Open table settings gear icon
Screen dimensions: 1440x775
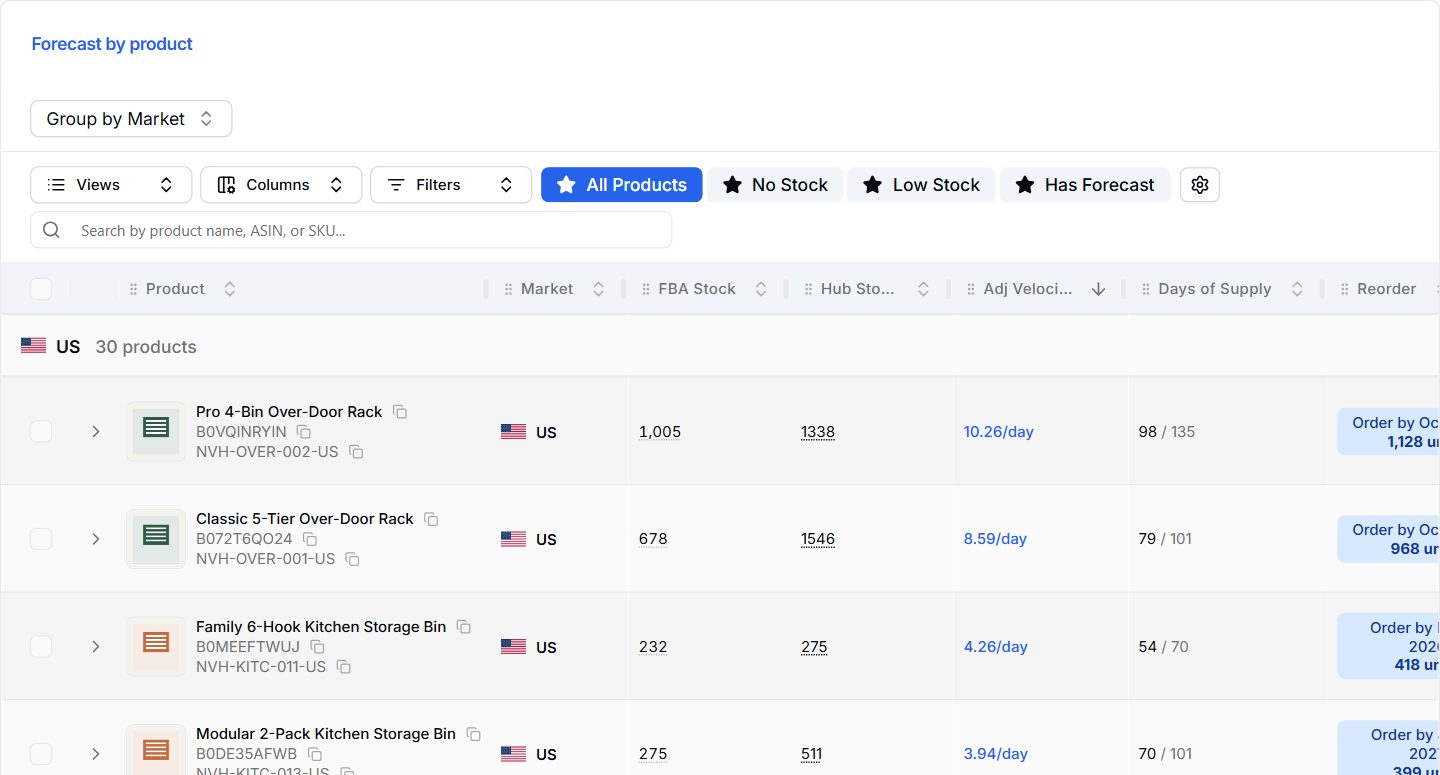coord(1200,185)
